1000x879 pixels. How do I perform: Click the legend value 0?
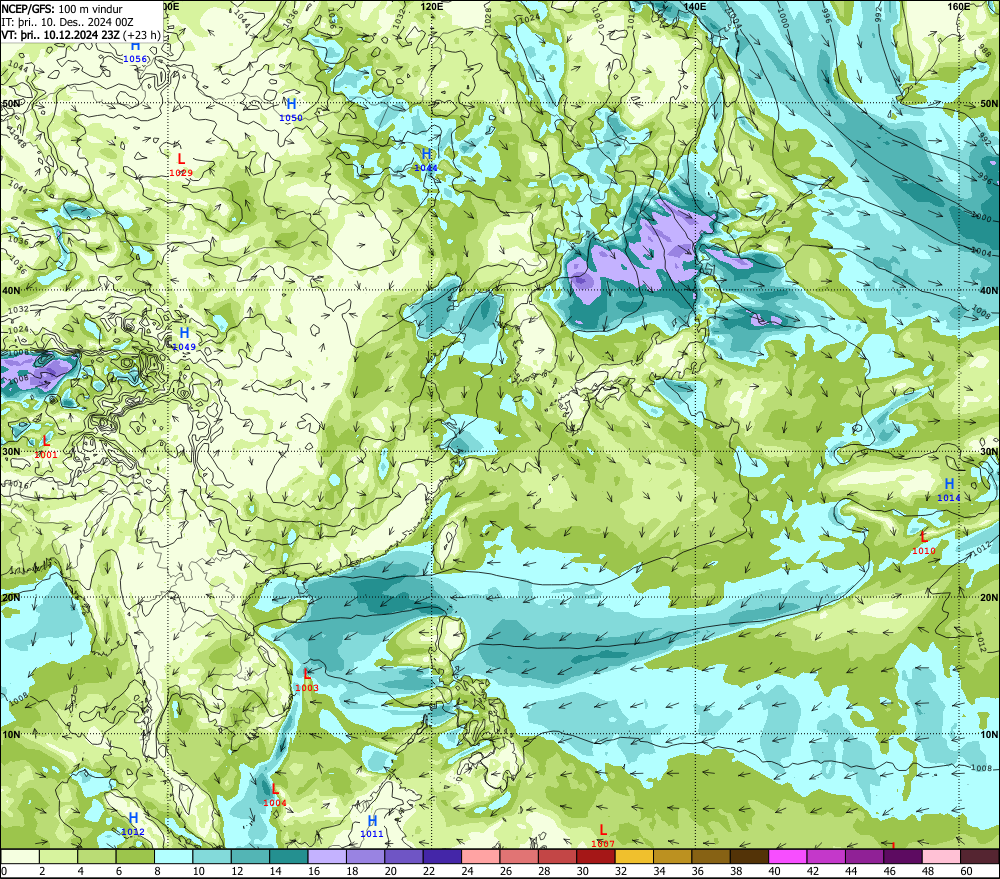(4, 871)
